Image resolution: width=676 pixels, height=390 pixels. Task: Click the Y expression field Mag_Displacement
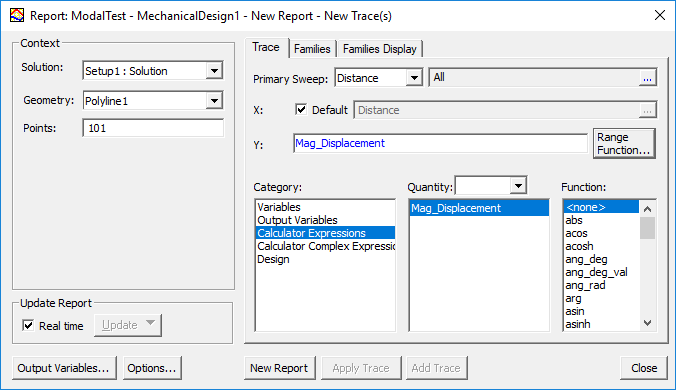[x=440, y=143]
